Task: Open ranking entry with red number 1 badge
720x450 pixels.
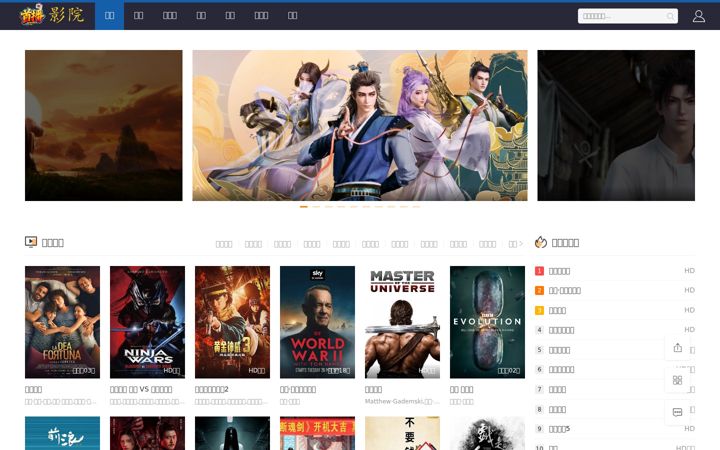Action: (615, 271)
